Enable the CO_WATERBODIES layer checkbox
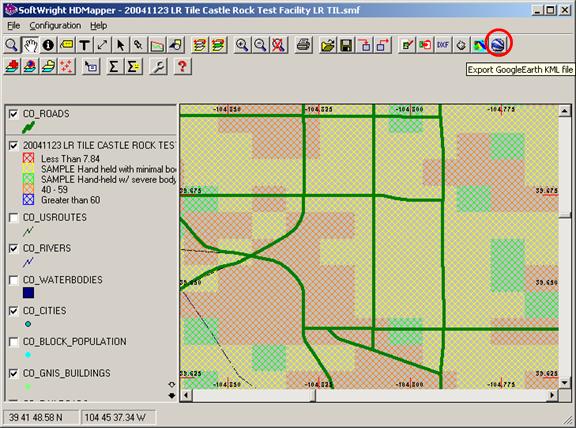576x428 pixels. [13, 280]
